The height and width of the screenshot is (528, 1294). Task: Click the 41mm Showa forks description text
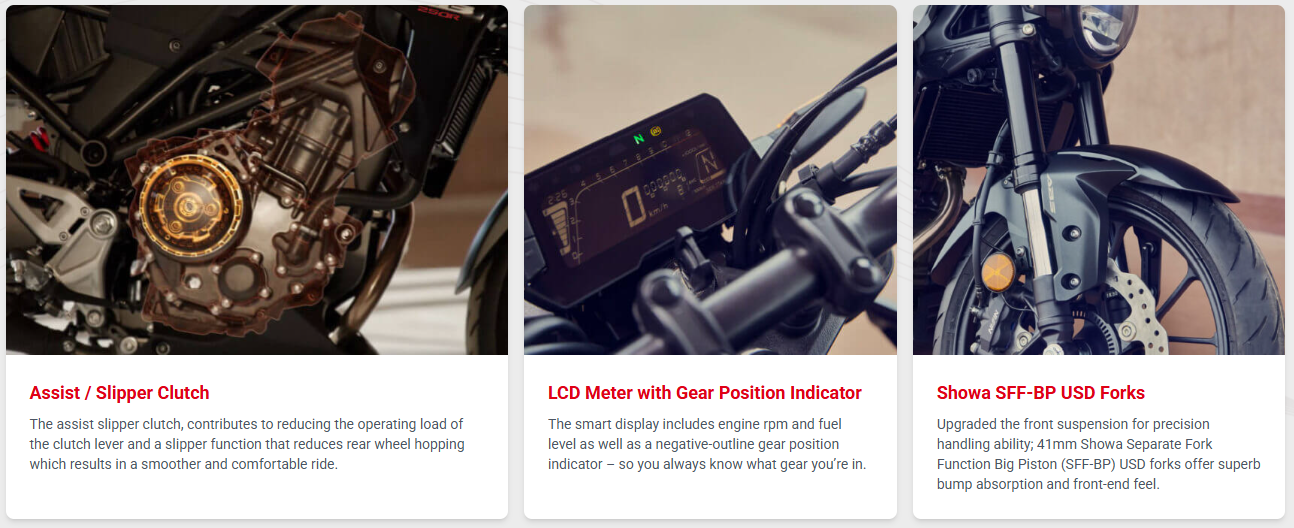pyautogui.click(x=1098, y=454)
